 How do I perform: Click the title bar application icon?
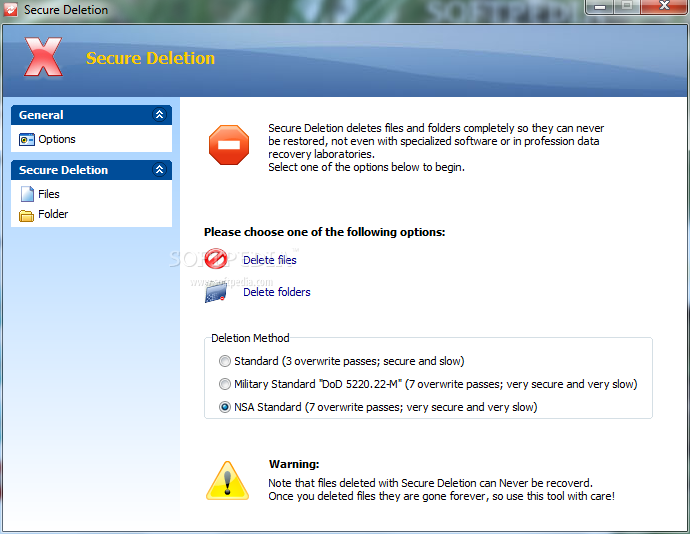click(11, 9)
